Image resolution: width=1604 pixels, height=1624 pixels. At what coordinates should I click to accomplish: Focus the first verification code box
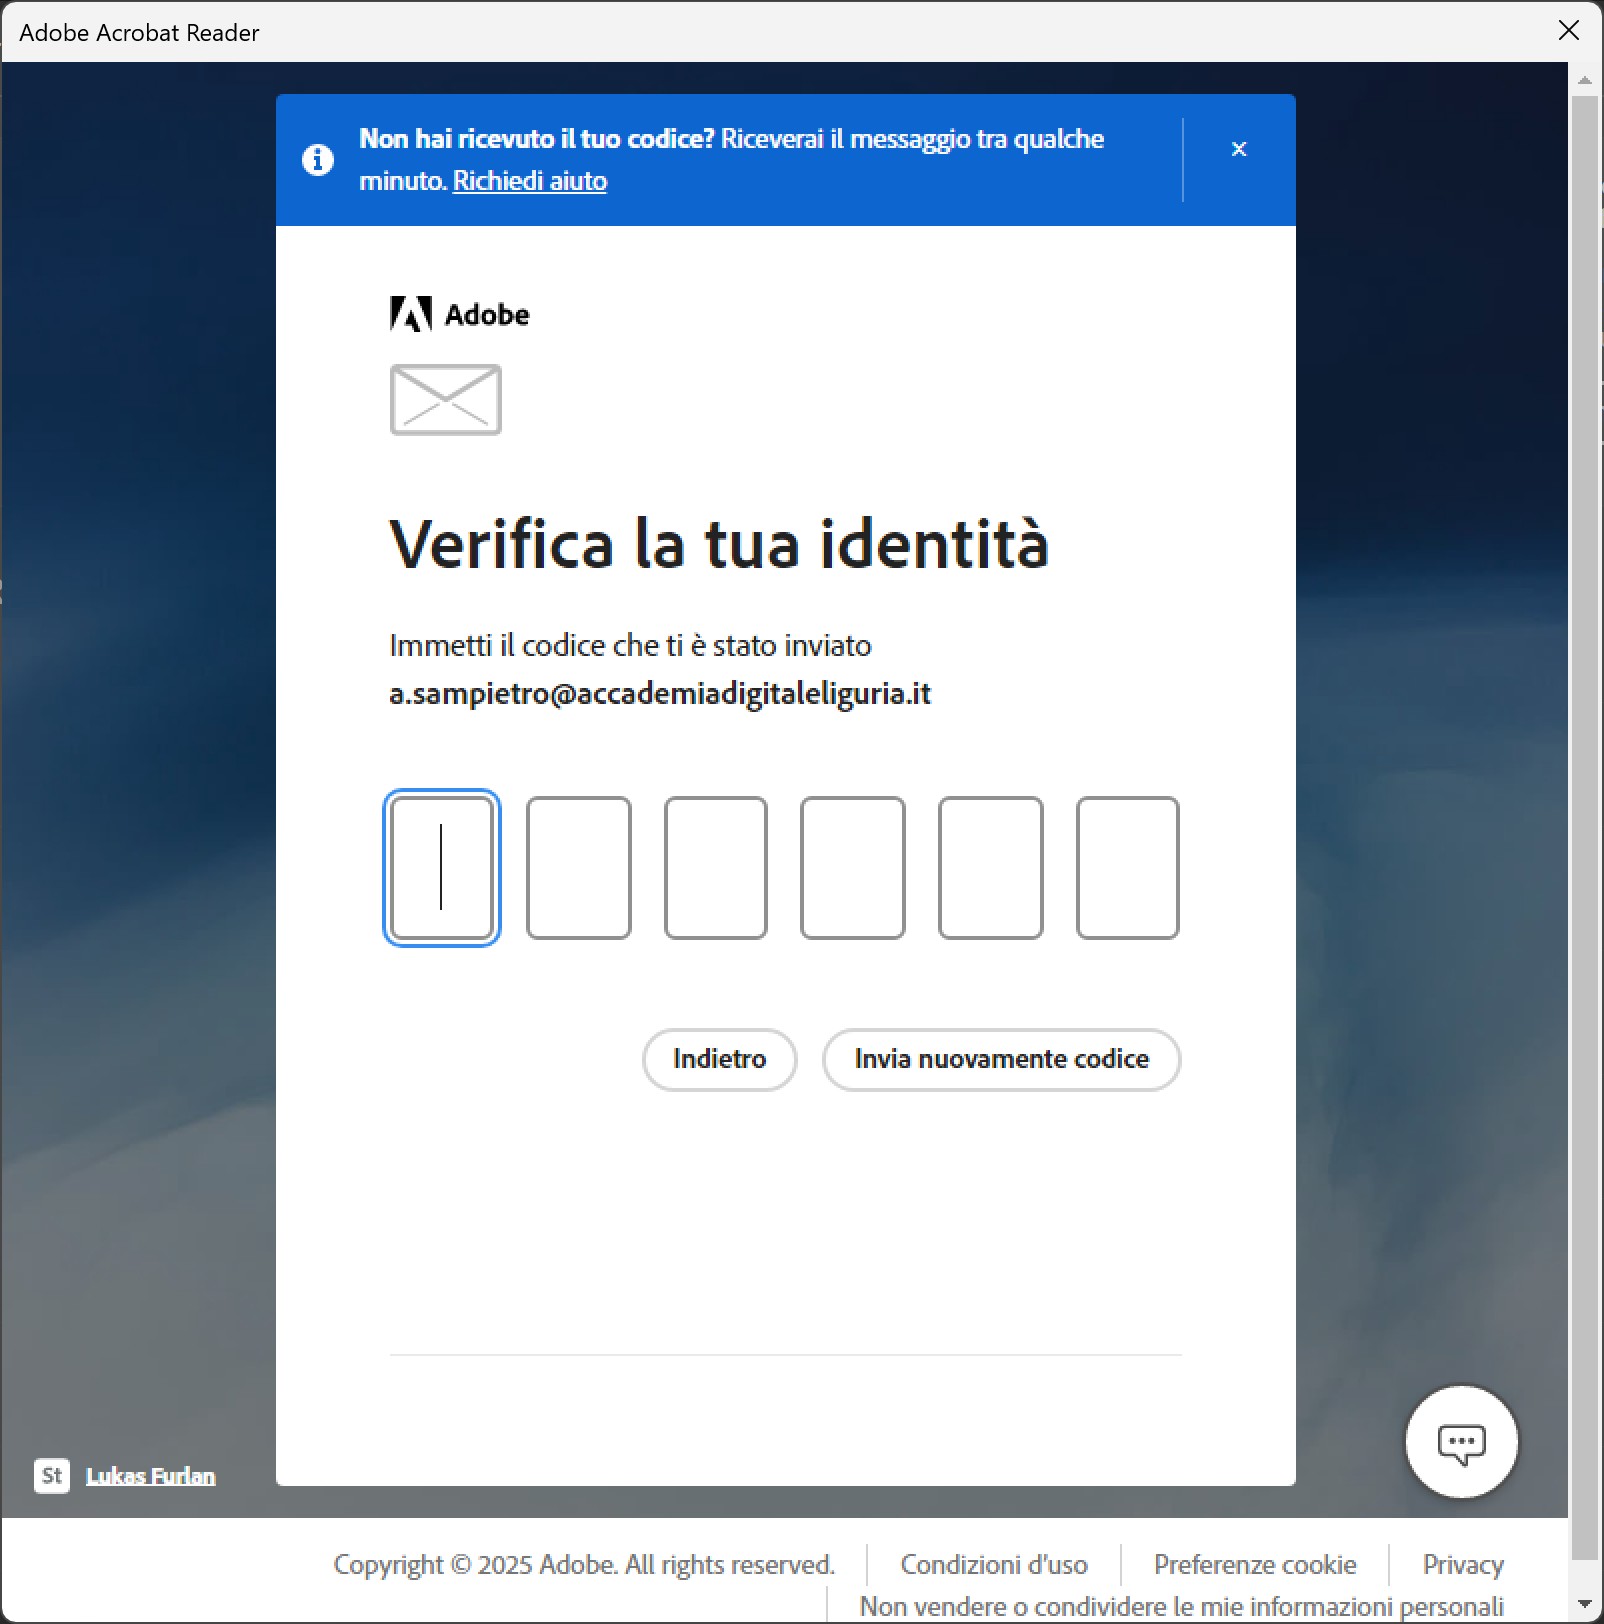coord(441,867)
